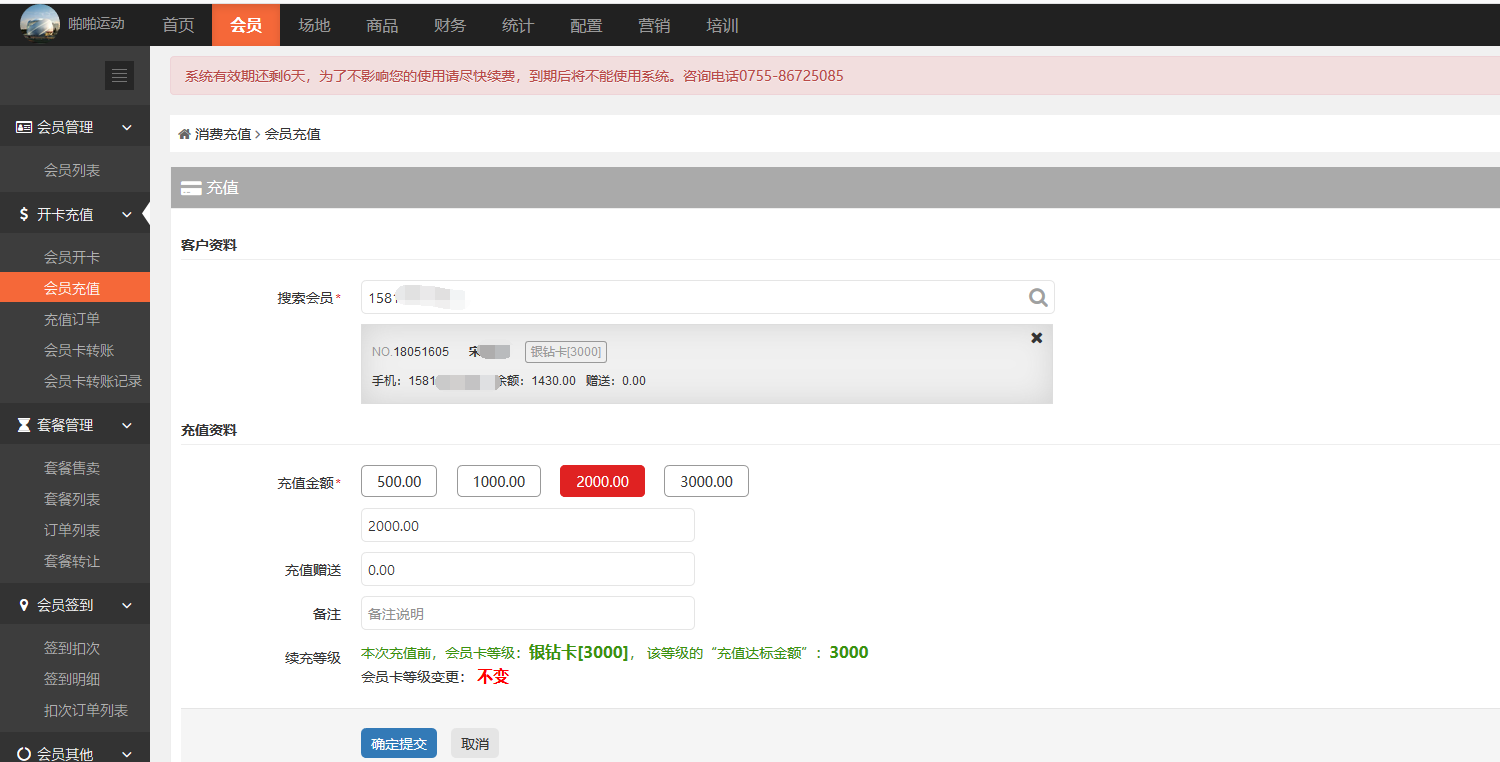The width and height of the screenshot is (1500, 762).
Task: Click the circle icon of 会员其他
Action: (24, 754)
